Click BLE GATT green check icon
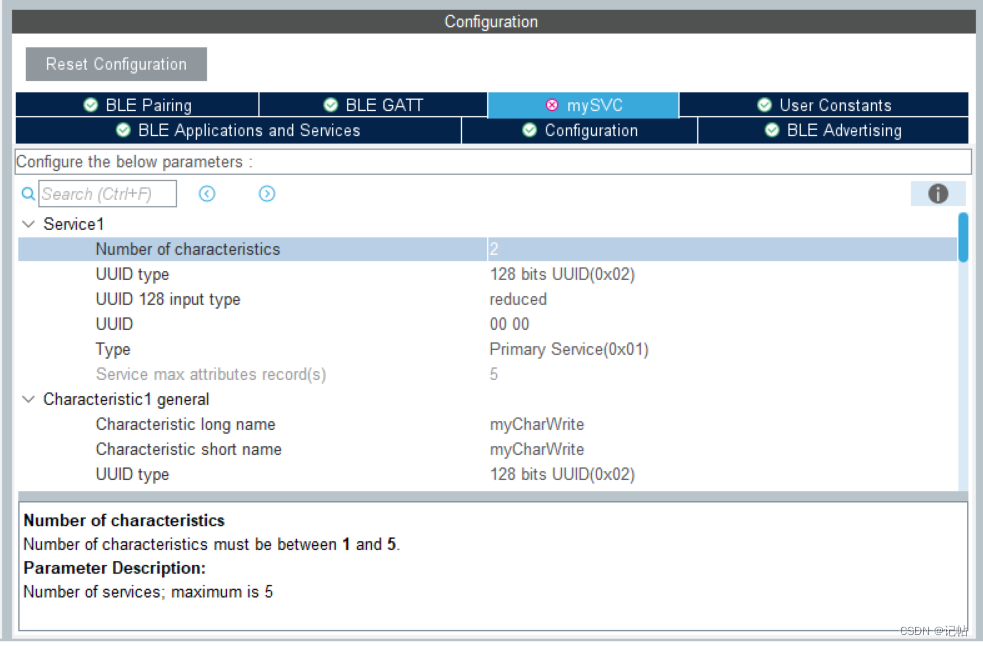The width and height of the screenshot is (983, 646). point(330,105)
